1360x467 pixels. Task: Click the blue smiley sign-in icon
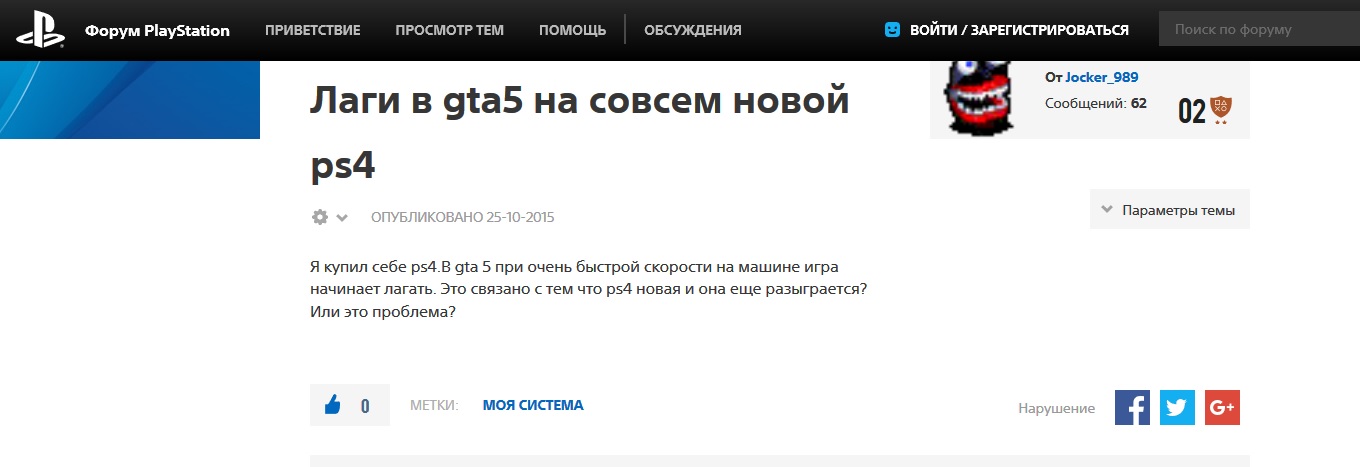coord(893,30)
